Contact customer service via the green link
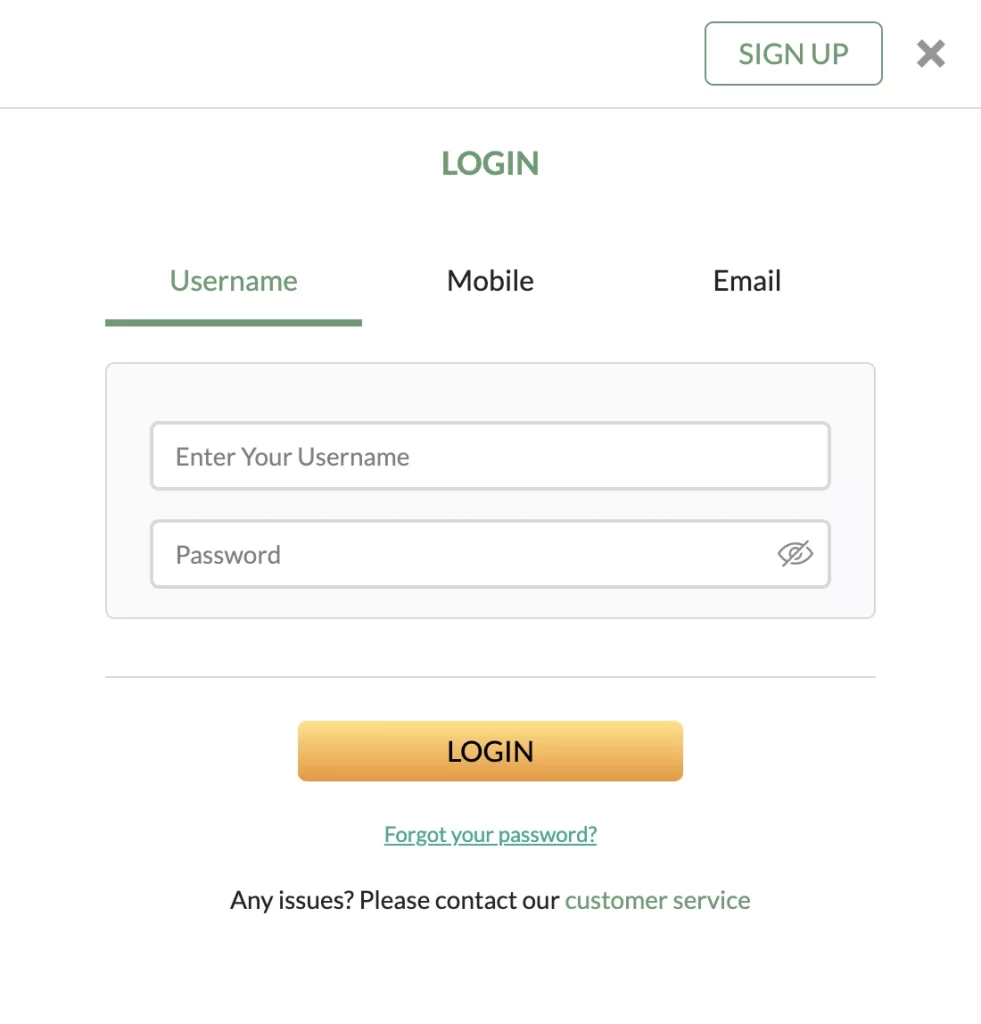Screen dimensions: 981x1024 coord(657,899)
